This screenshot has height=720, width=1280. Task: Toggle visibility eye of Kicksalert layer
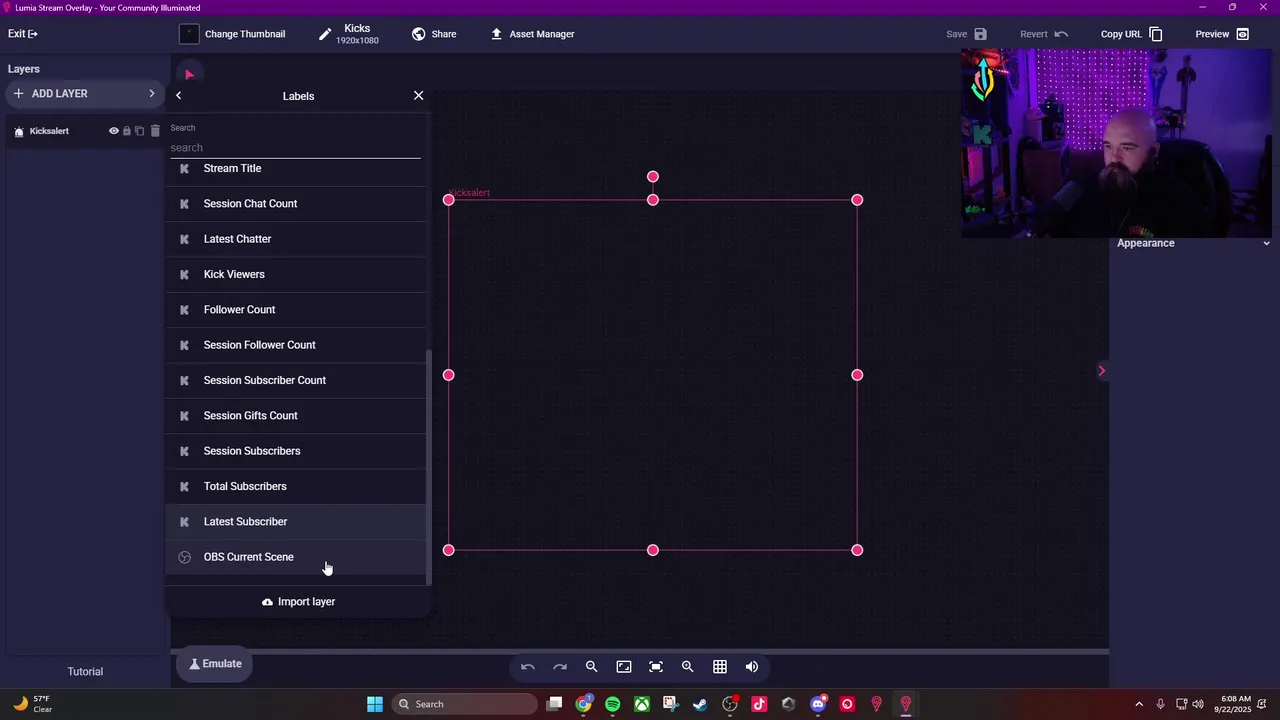114,131
